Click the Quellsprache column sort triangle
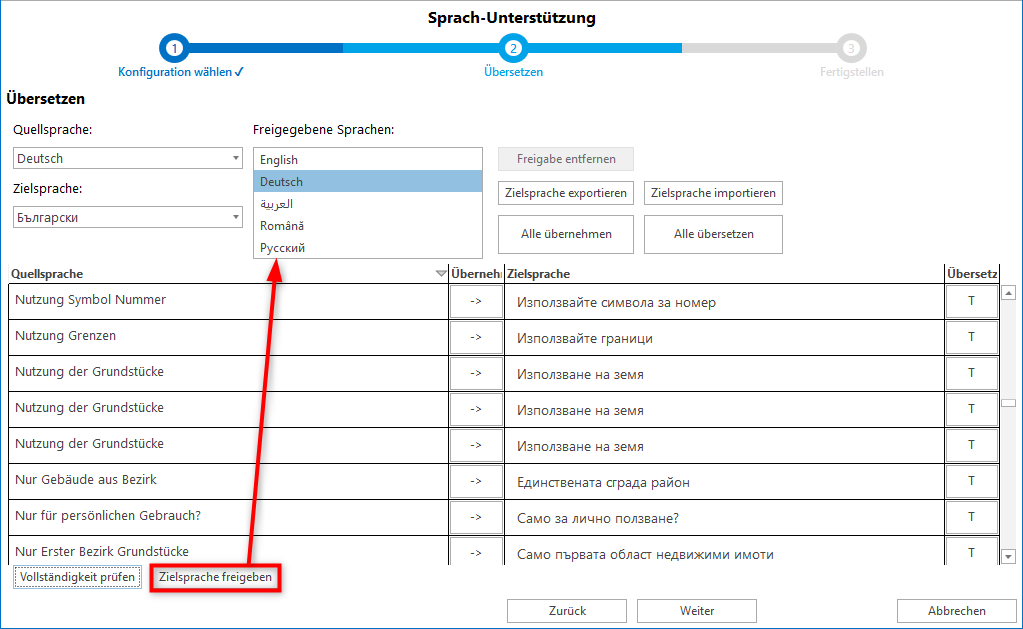This screenshot has width=1023, height=629. (x=441, y=274)
